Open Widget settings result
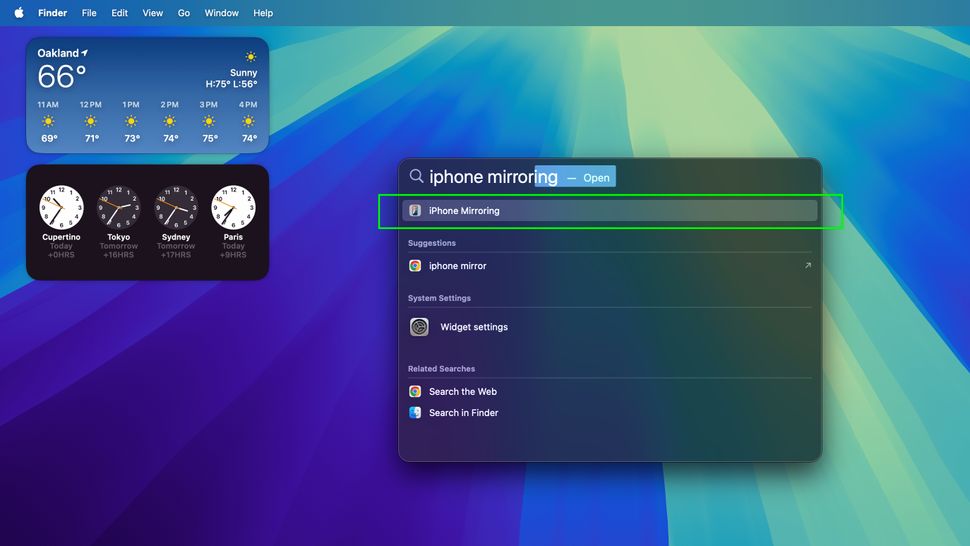The width and height of the screenshot is (970, 546). [609, 326]
